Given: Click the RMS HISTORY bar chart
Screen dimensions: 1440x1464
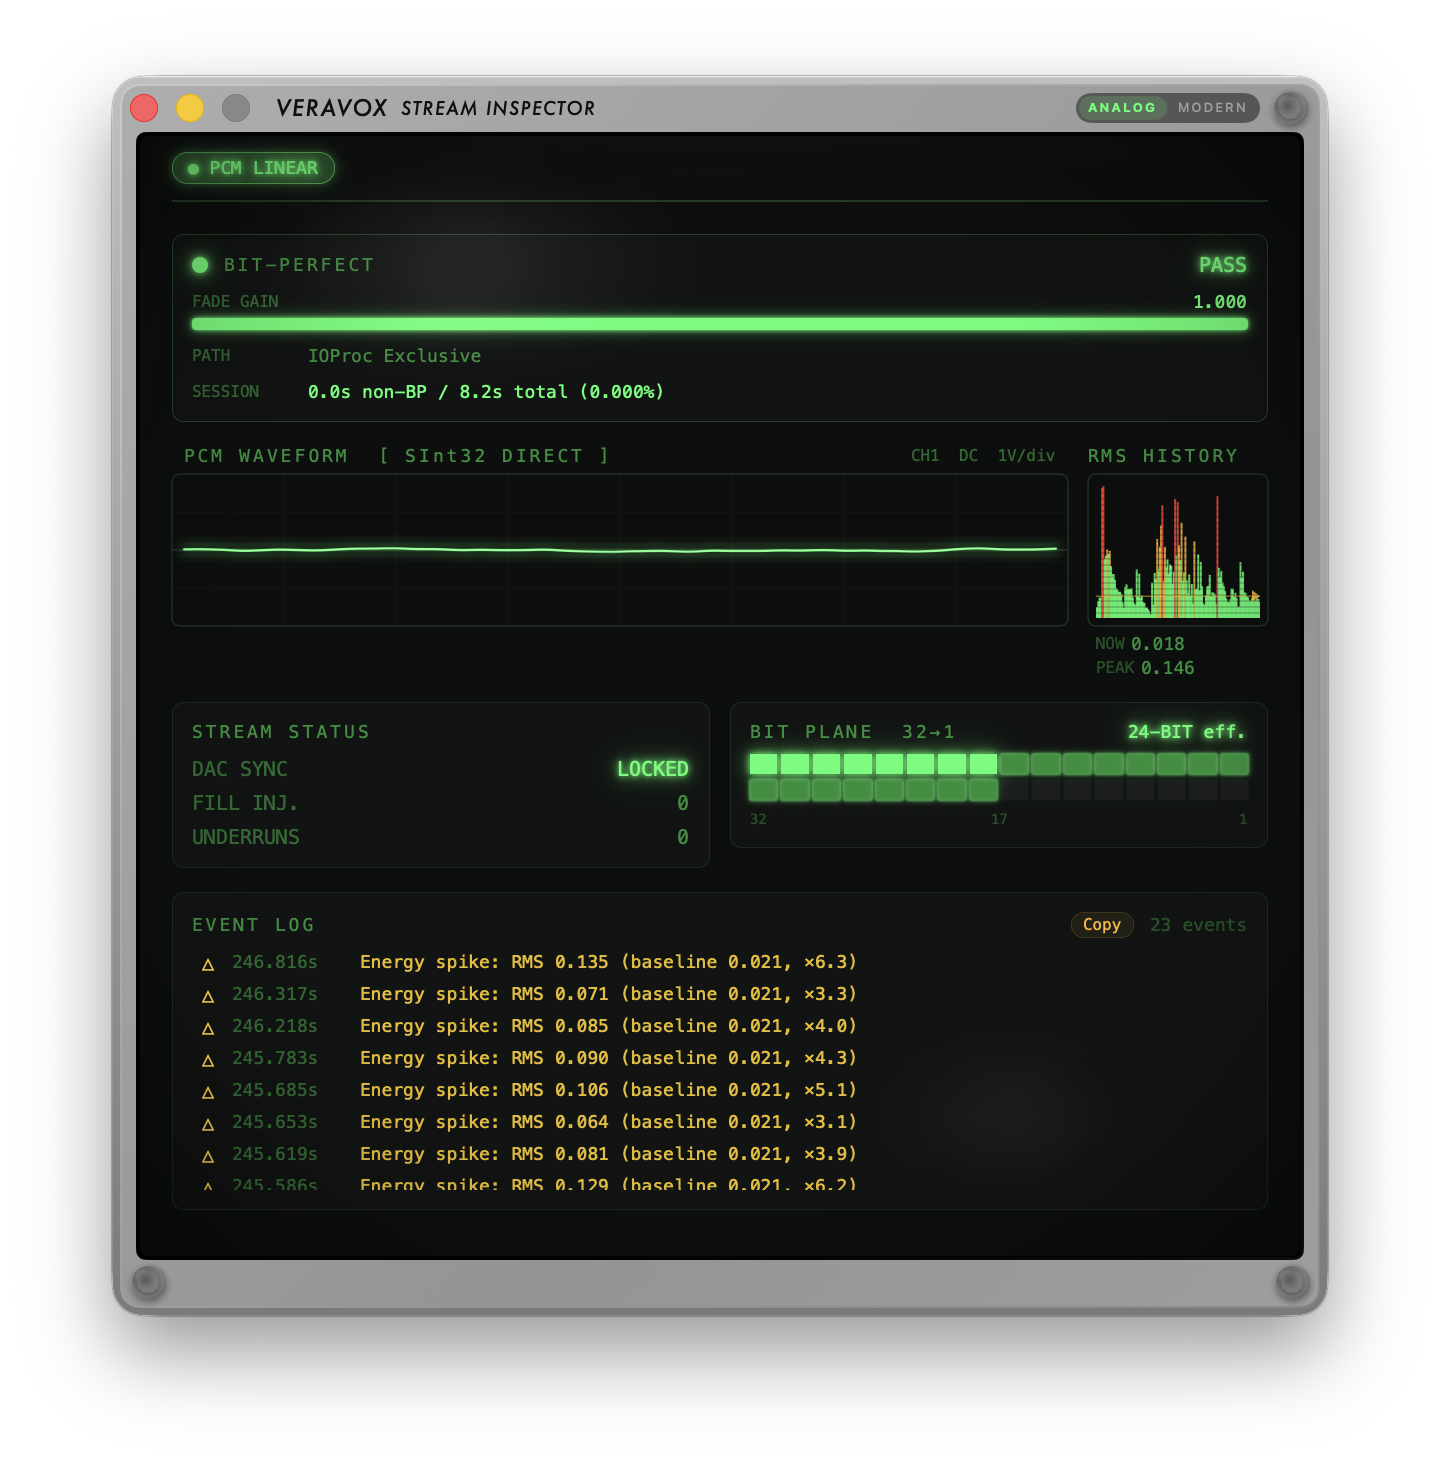Looking at the screenshot, I should (1178, 550).
